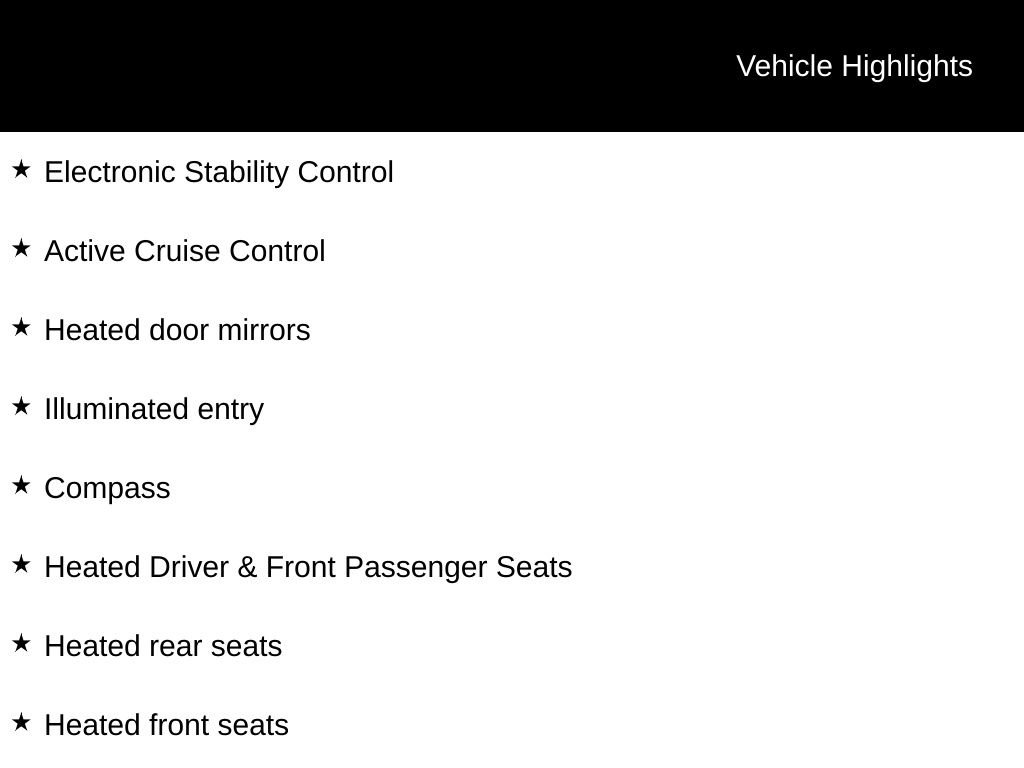Click the Active Cruise Control highlight text
1024x768 pixels.
click(x=185, y=251)
